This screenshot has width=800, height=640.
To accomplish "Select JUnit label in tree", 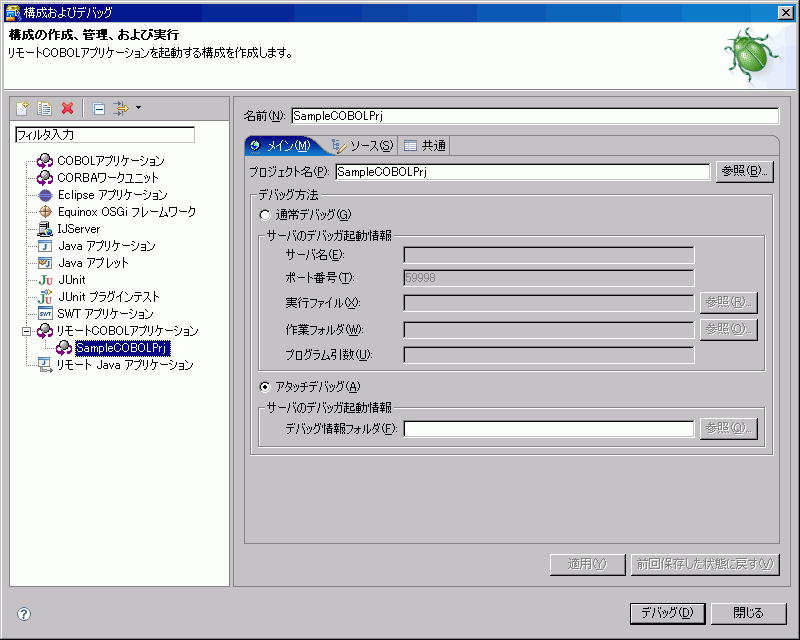I will tap(72, 280).
